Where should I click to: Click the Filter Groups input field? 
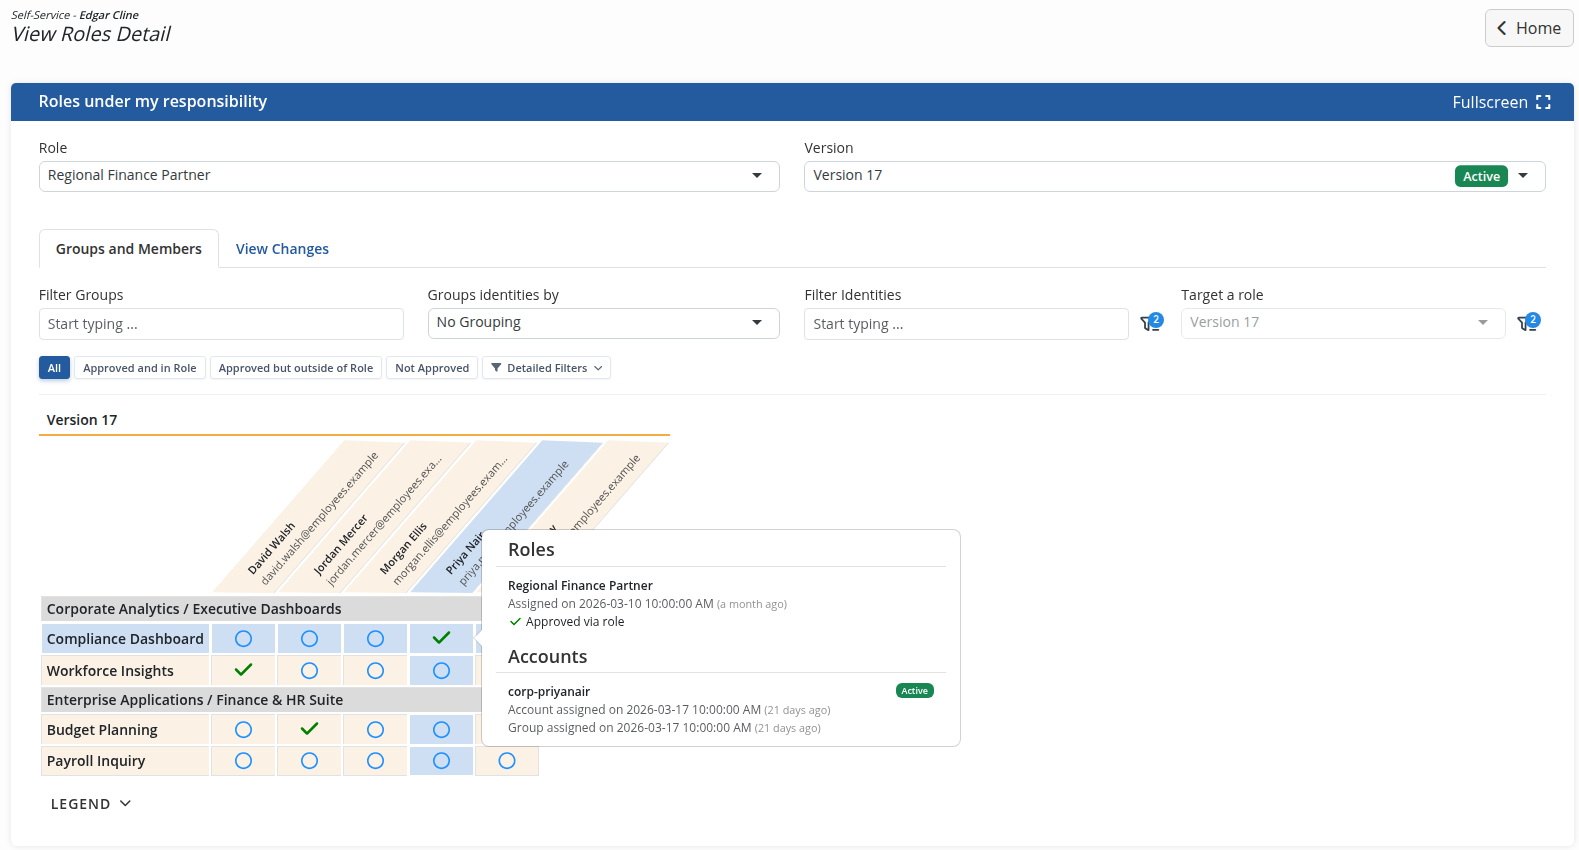point(221,324)
